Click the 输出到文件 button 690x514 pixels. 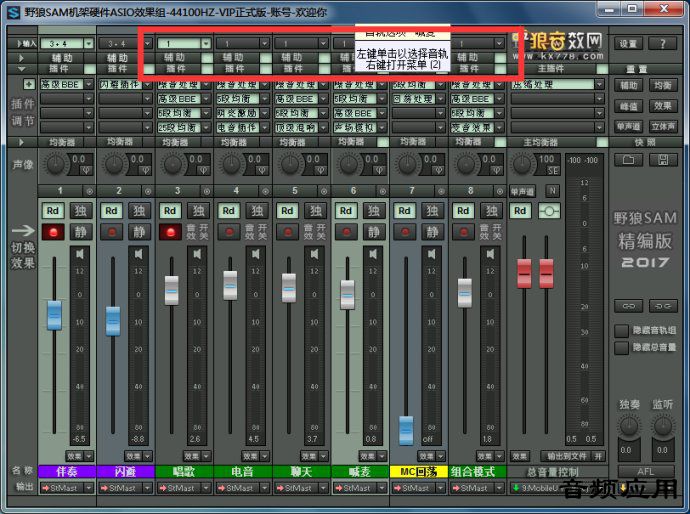pyautogui.click(x=566, y=456)
